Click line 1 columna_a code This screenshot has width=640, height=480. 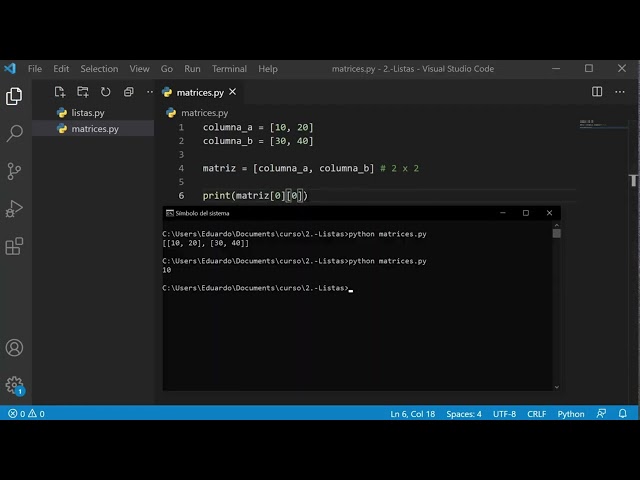point(258,127)
